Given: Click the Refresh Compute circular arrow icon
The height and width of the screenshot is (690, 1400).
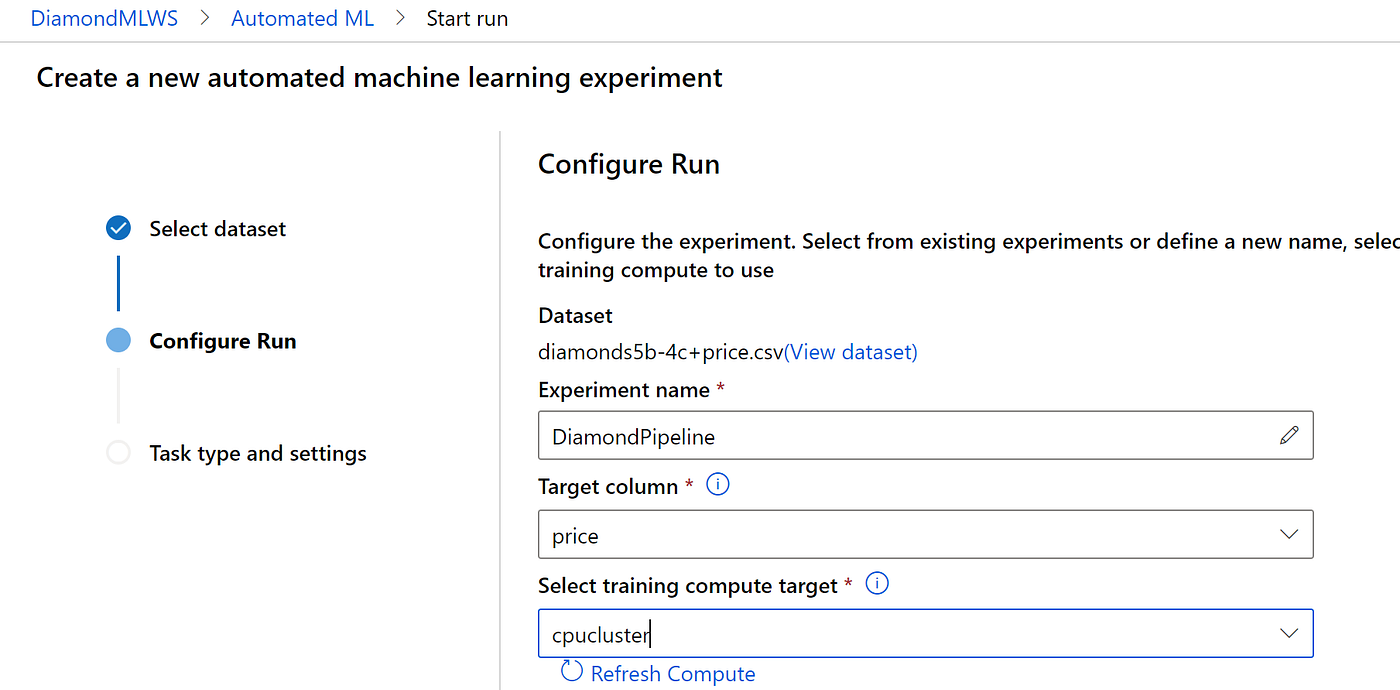Looking at the screenshot, I should click(571, 671).
